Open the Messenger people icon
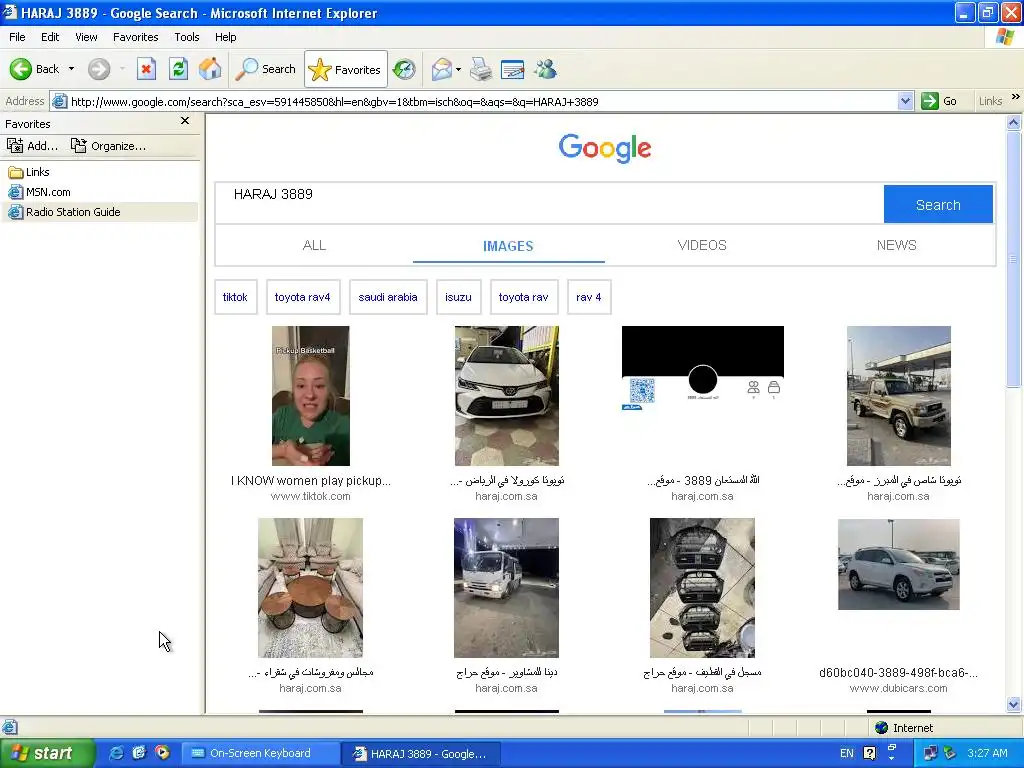Image resolution: width=1024 pixels, height=768 pixels. [545, 69]
